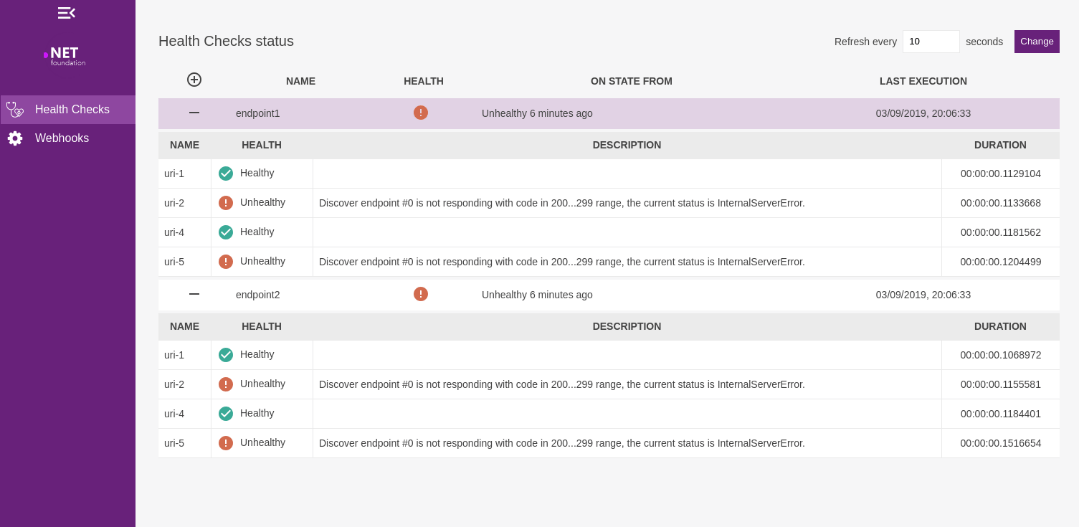Click the Webhooks gear icon
The width and height of the screenshot is (1079, 527).
pyautogui.click(x=15, y=138)
